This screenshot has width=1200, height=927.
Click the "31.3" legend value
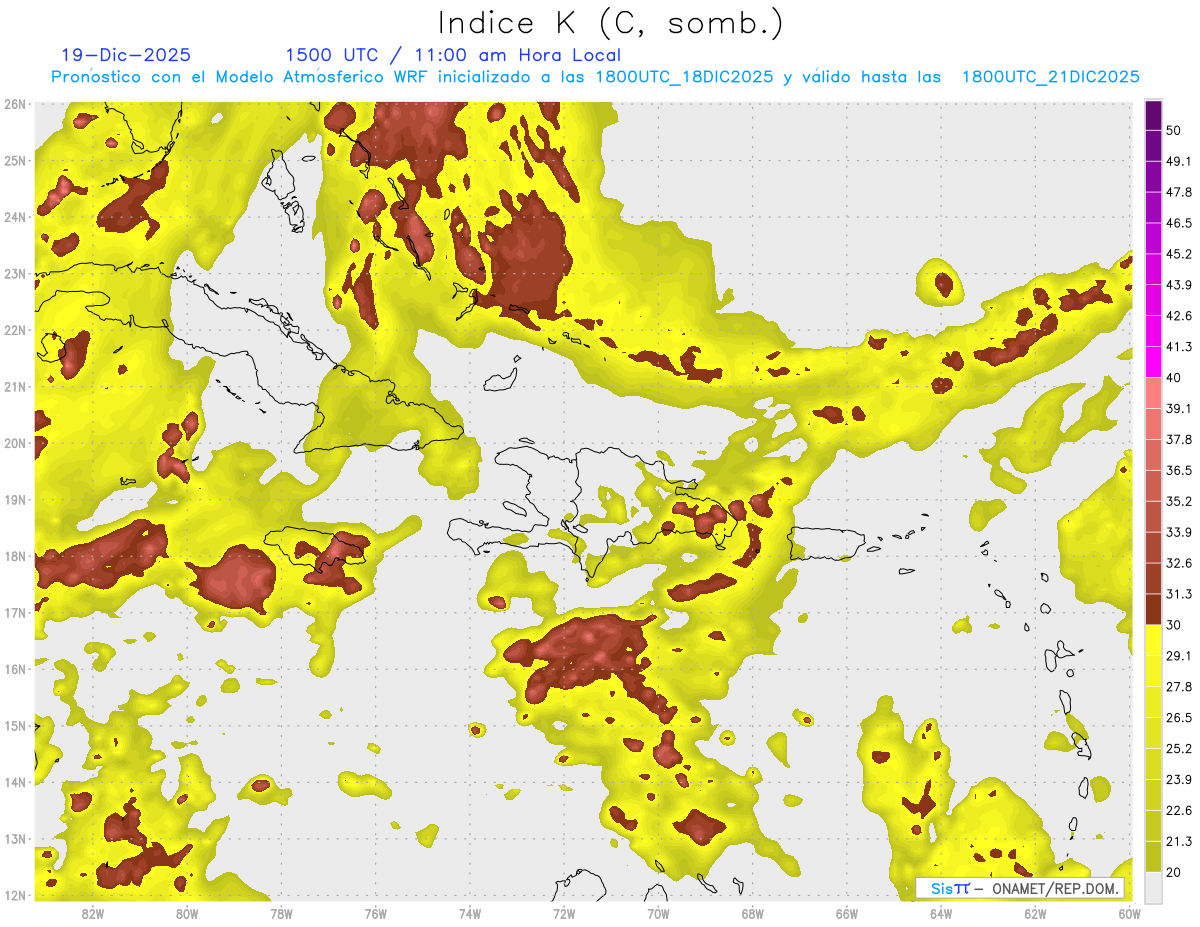click(x=1178, y=594)
